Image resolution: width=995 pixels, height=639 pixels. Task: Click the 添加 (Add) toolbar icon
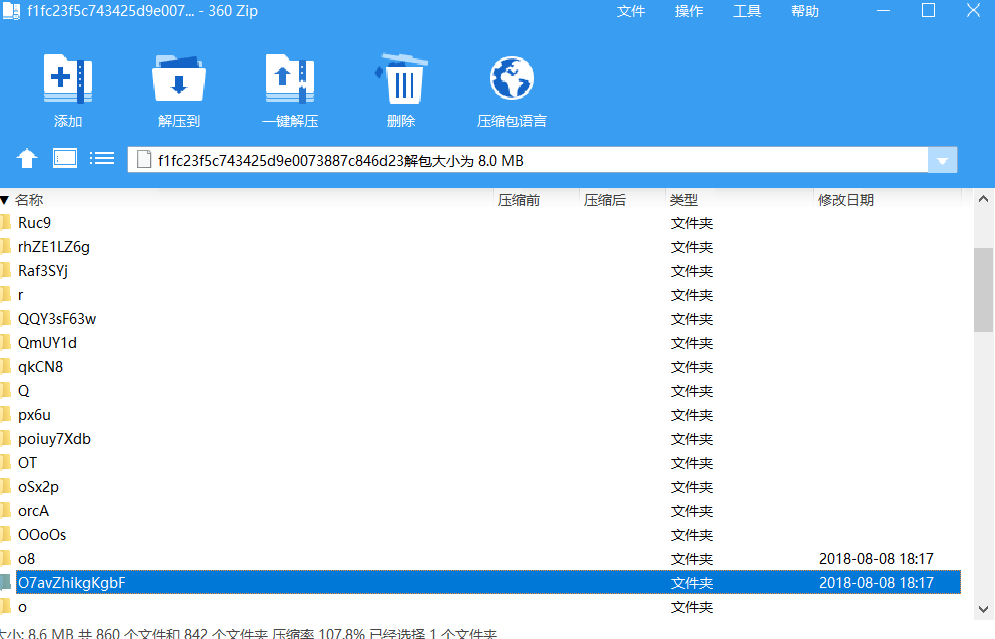pyautogui.click(x=68, y=79)
